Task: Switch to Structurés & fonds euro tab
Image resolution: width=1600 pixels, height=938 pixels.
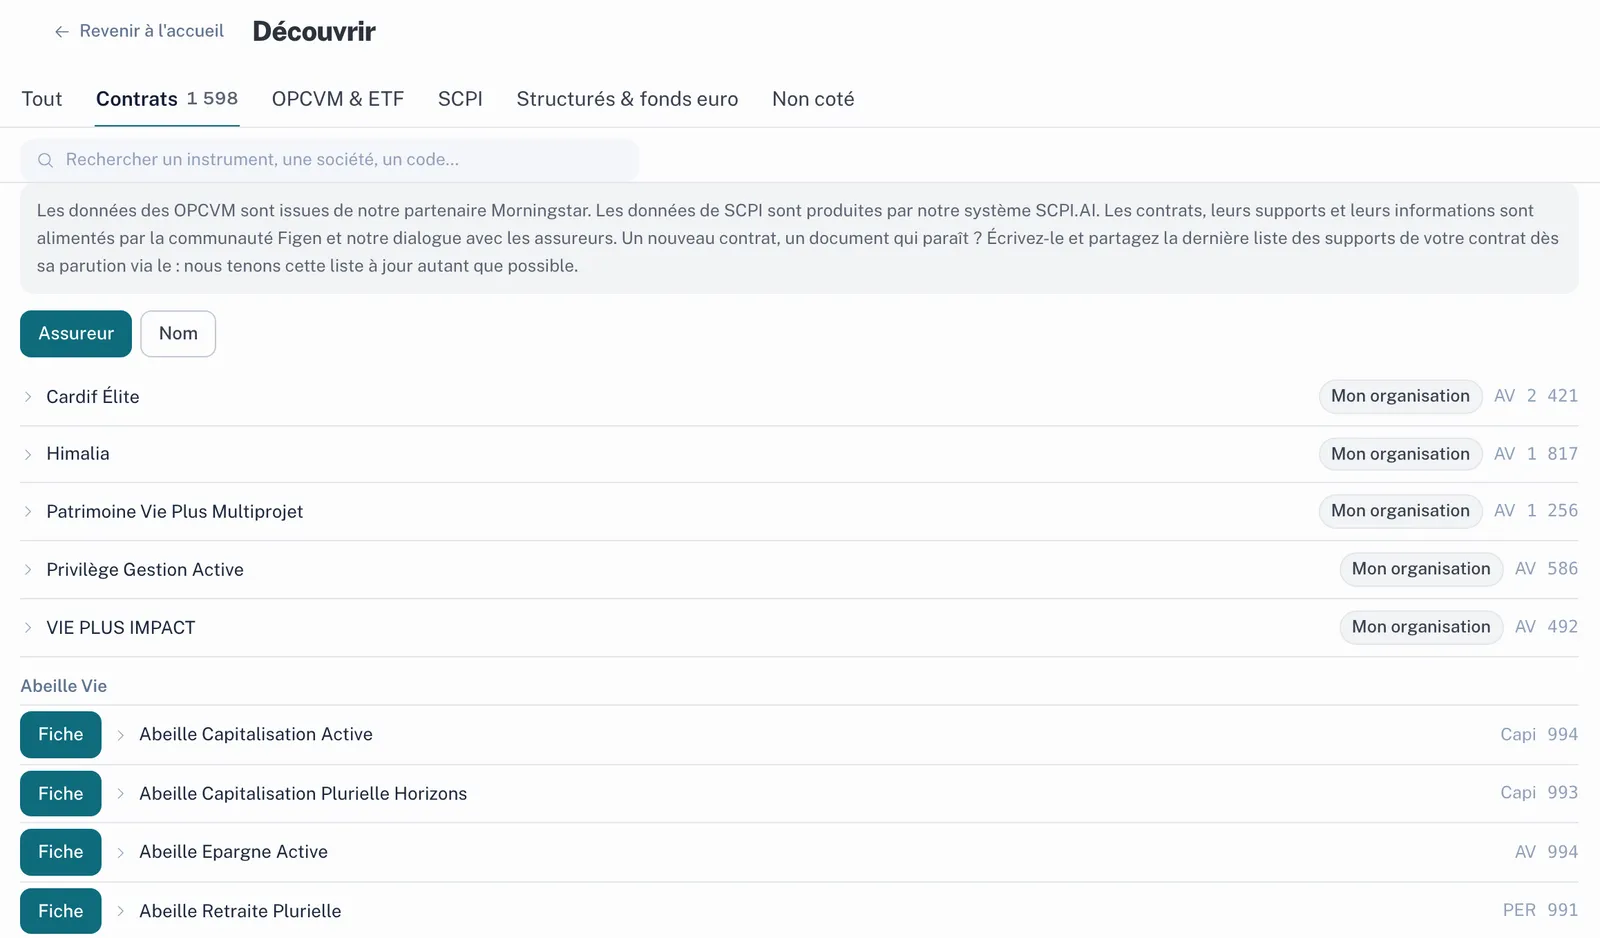Action: (x=627, y=99)
